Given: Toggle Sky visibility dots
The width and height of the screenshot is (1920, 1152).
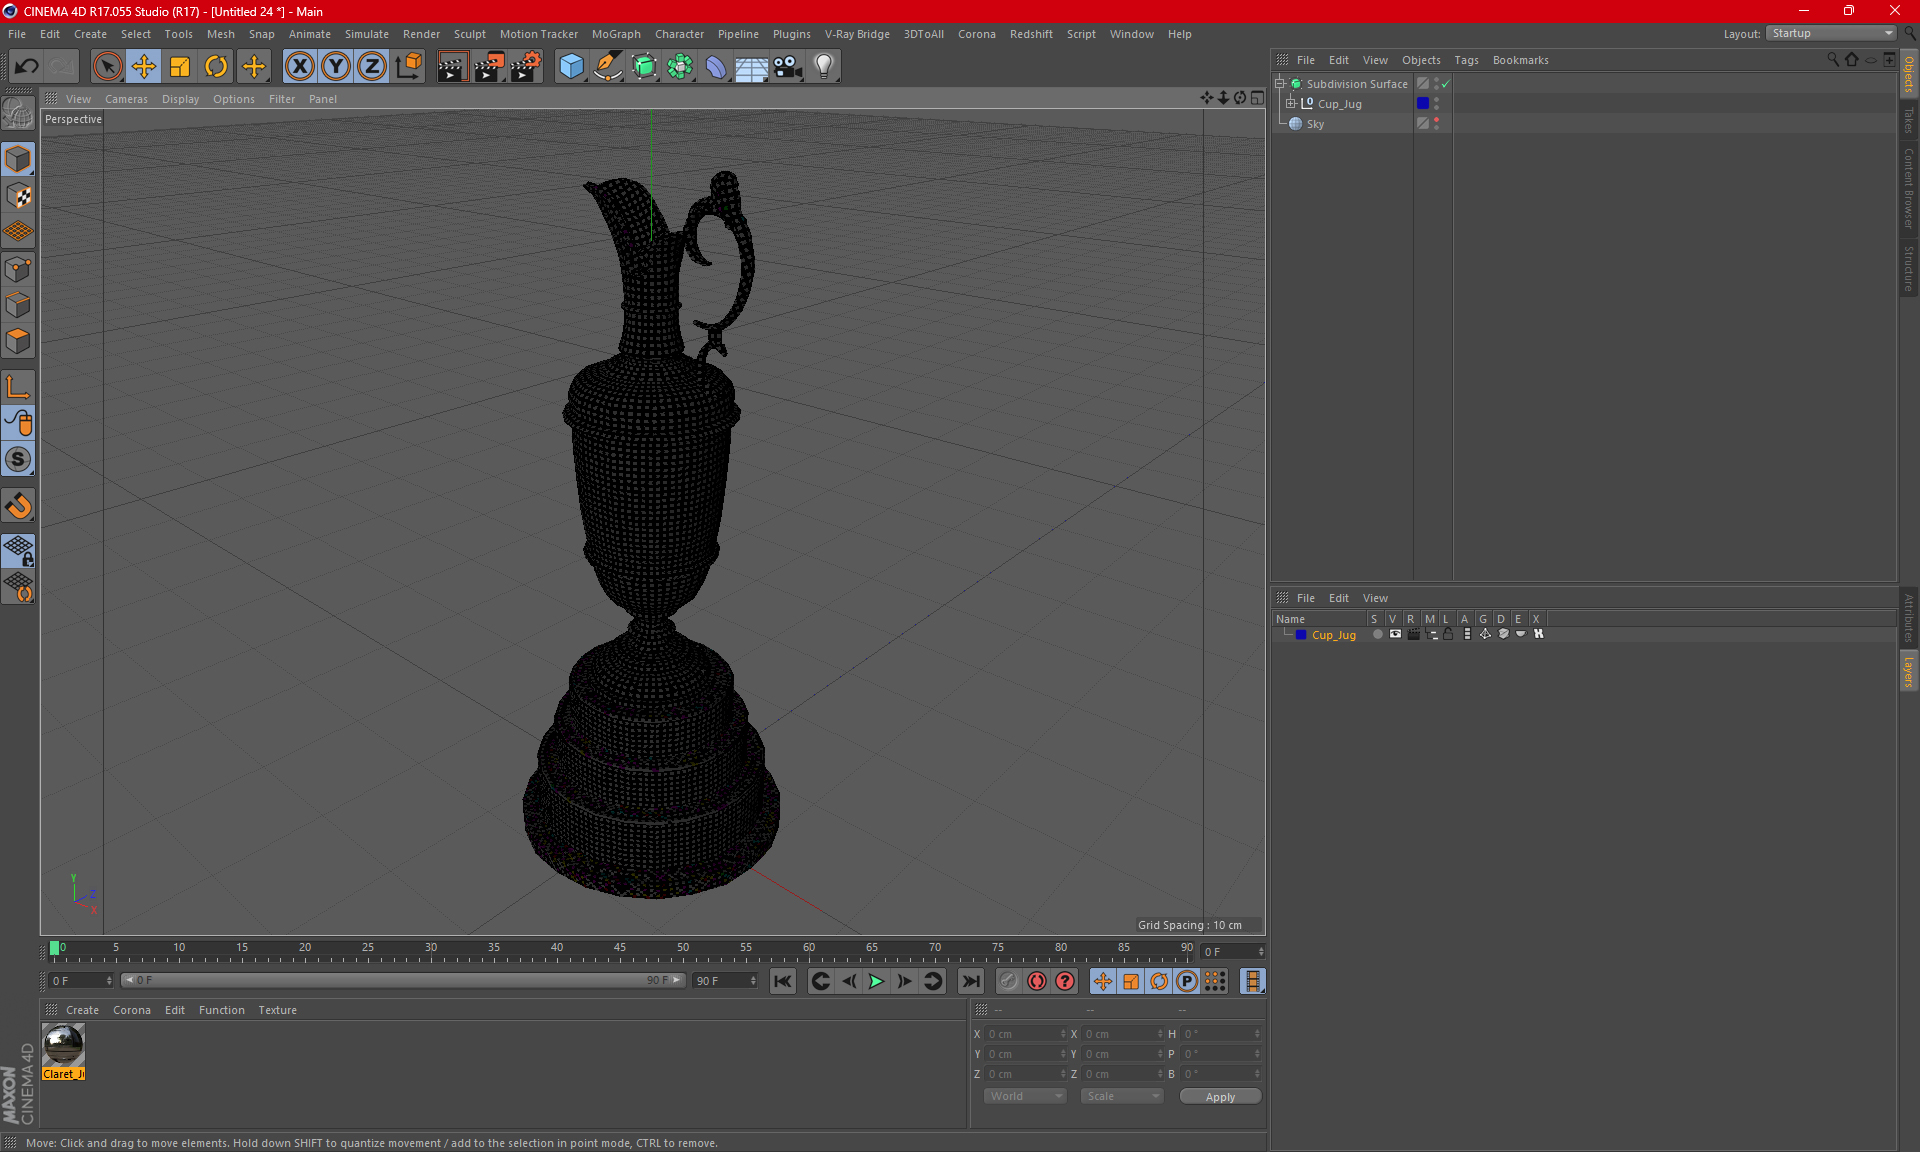Looking at the screenshot, I should (x=1437, y=123).
